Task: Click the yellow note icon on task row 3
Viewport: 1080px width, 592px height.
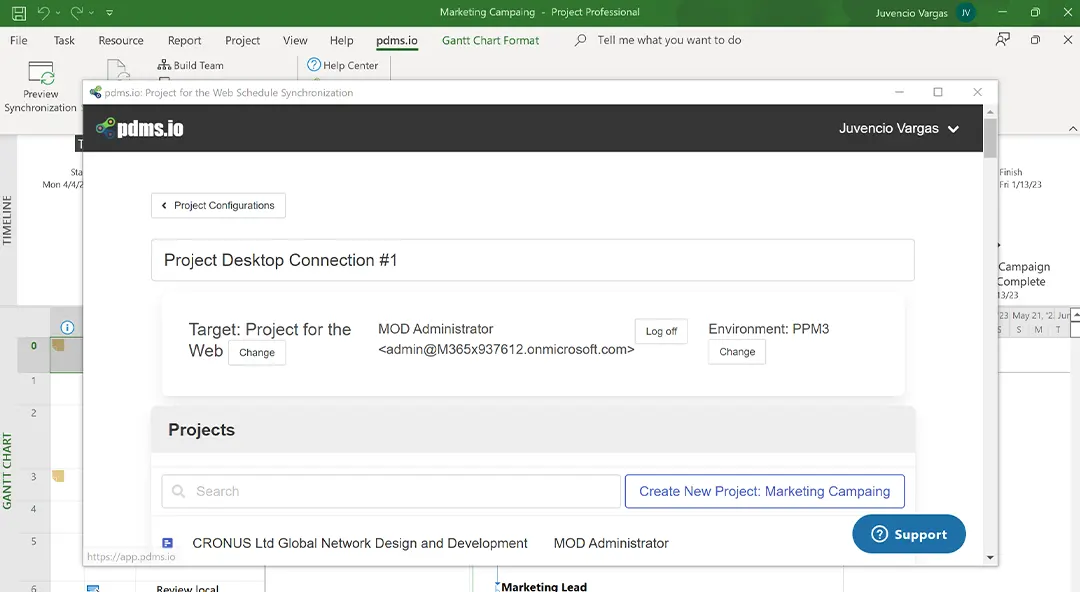Action: 58,476
